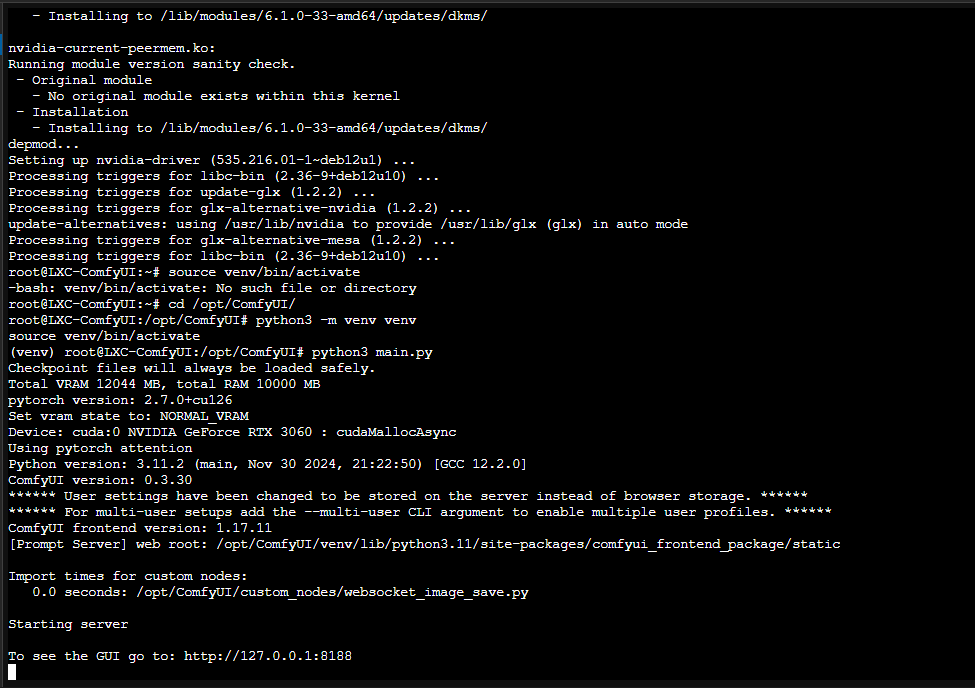
Task: Click the "Set vram state to: NORMAL_VRAM" line
Action: coord(128,416)
